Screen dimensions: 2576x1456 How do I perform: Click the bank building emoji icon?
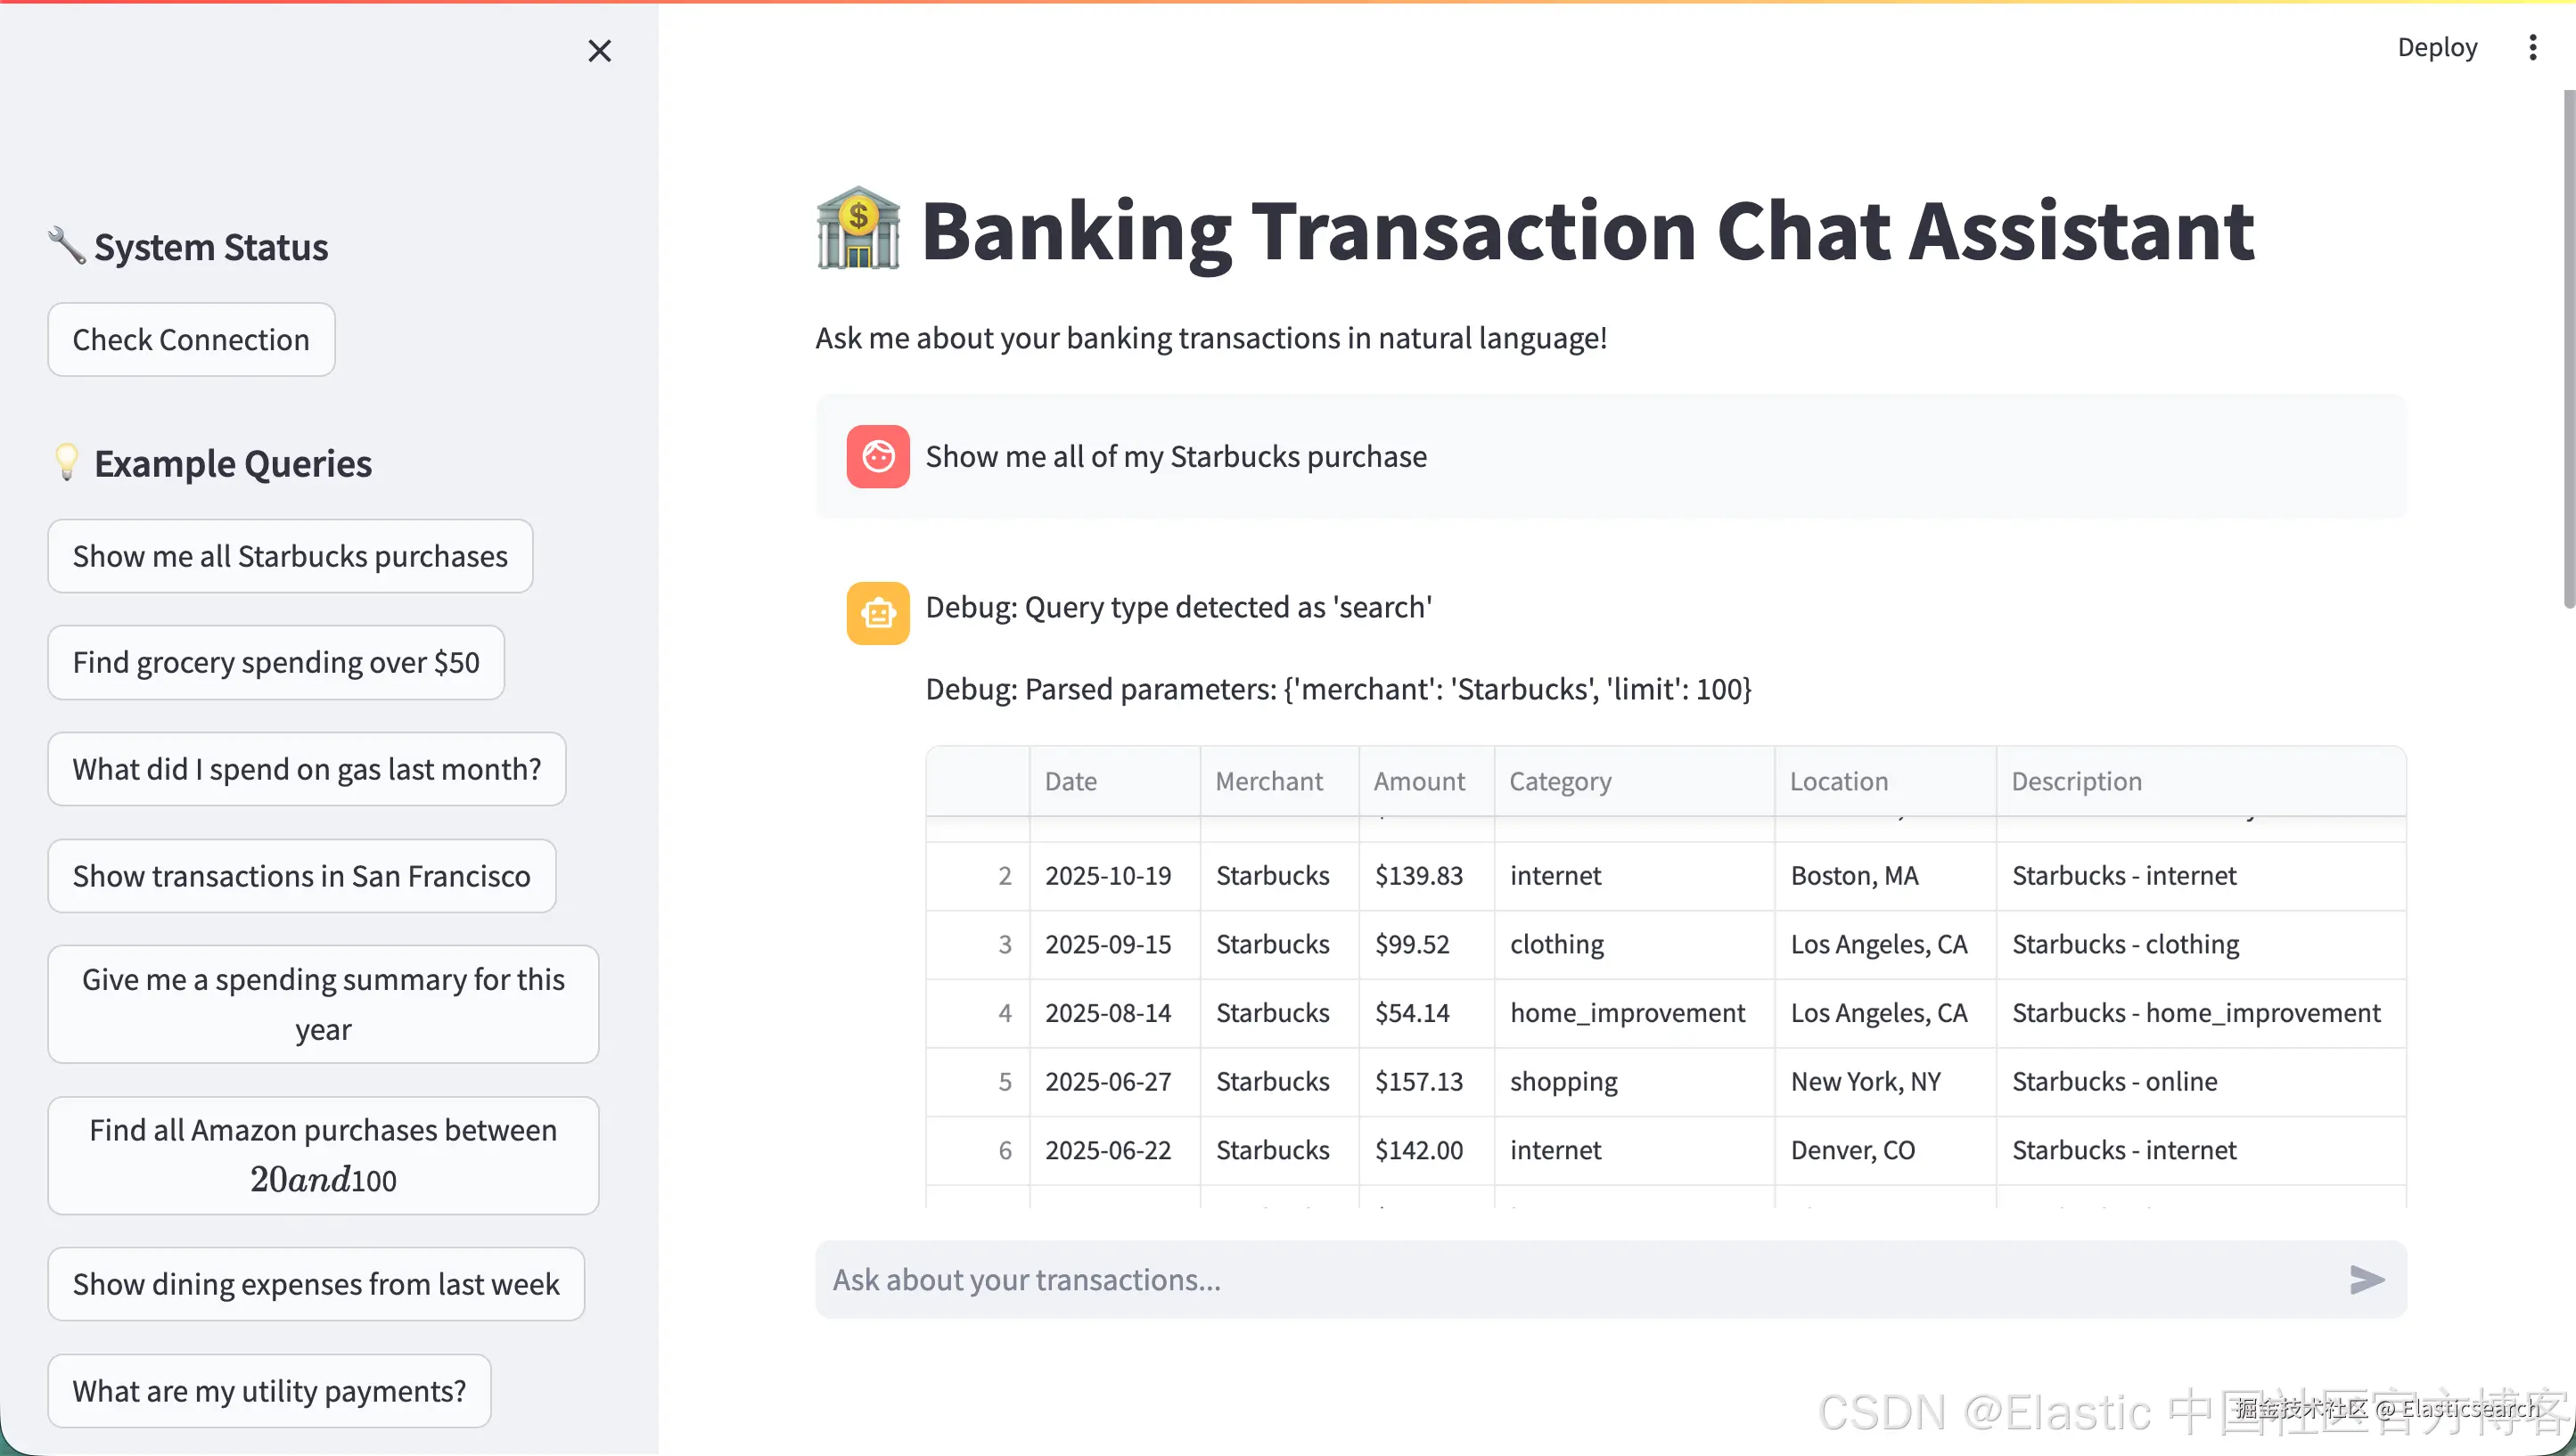pyautogui.click(x=858, y=229)
